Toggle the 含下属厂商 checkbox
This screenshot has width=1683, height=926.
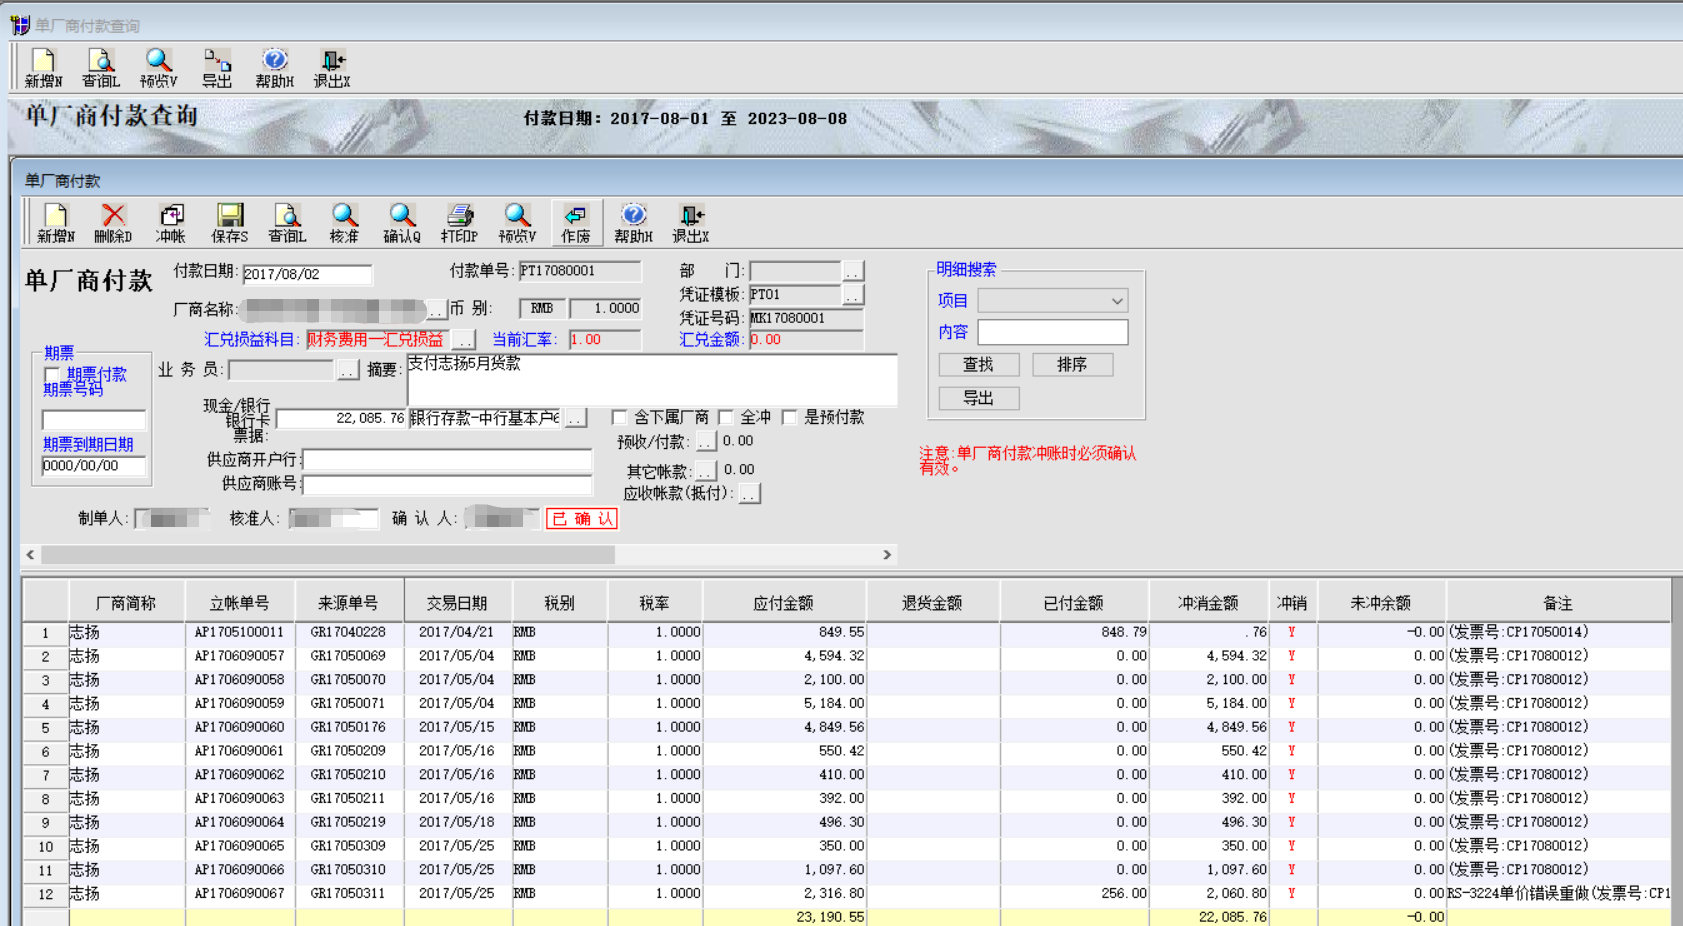(x=619, y=417)
